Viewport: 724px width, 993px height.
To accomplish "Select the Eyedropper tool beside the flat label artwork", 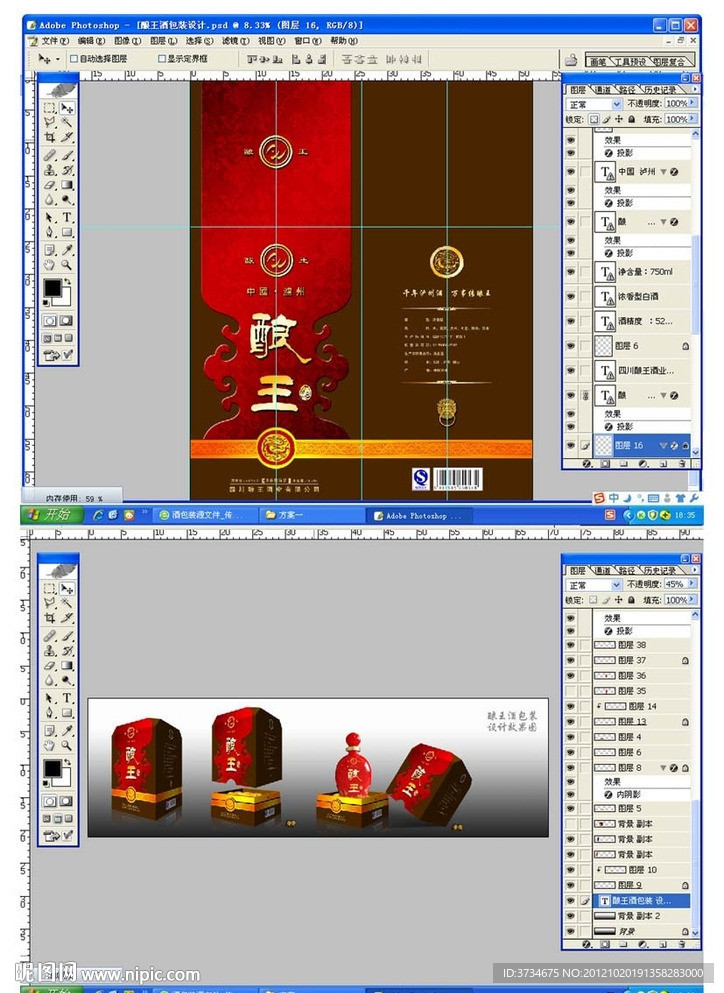I will tap(67, 250).
